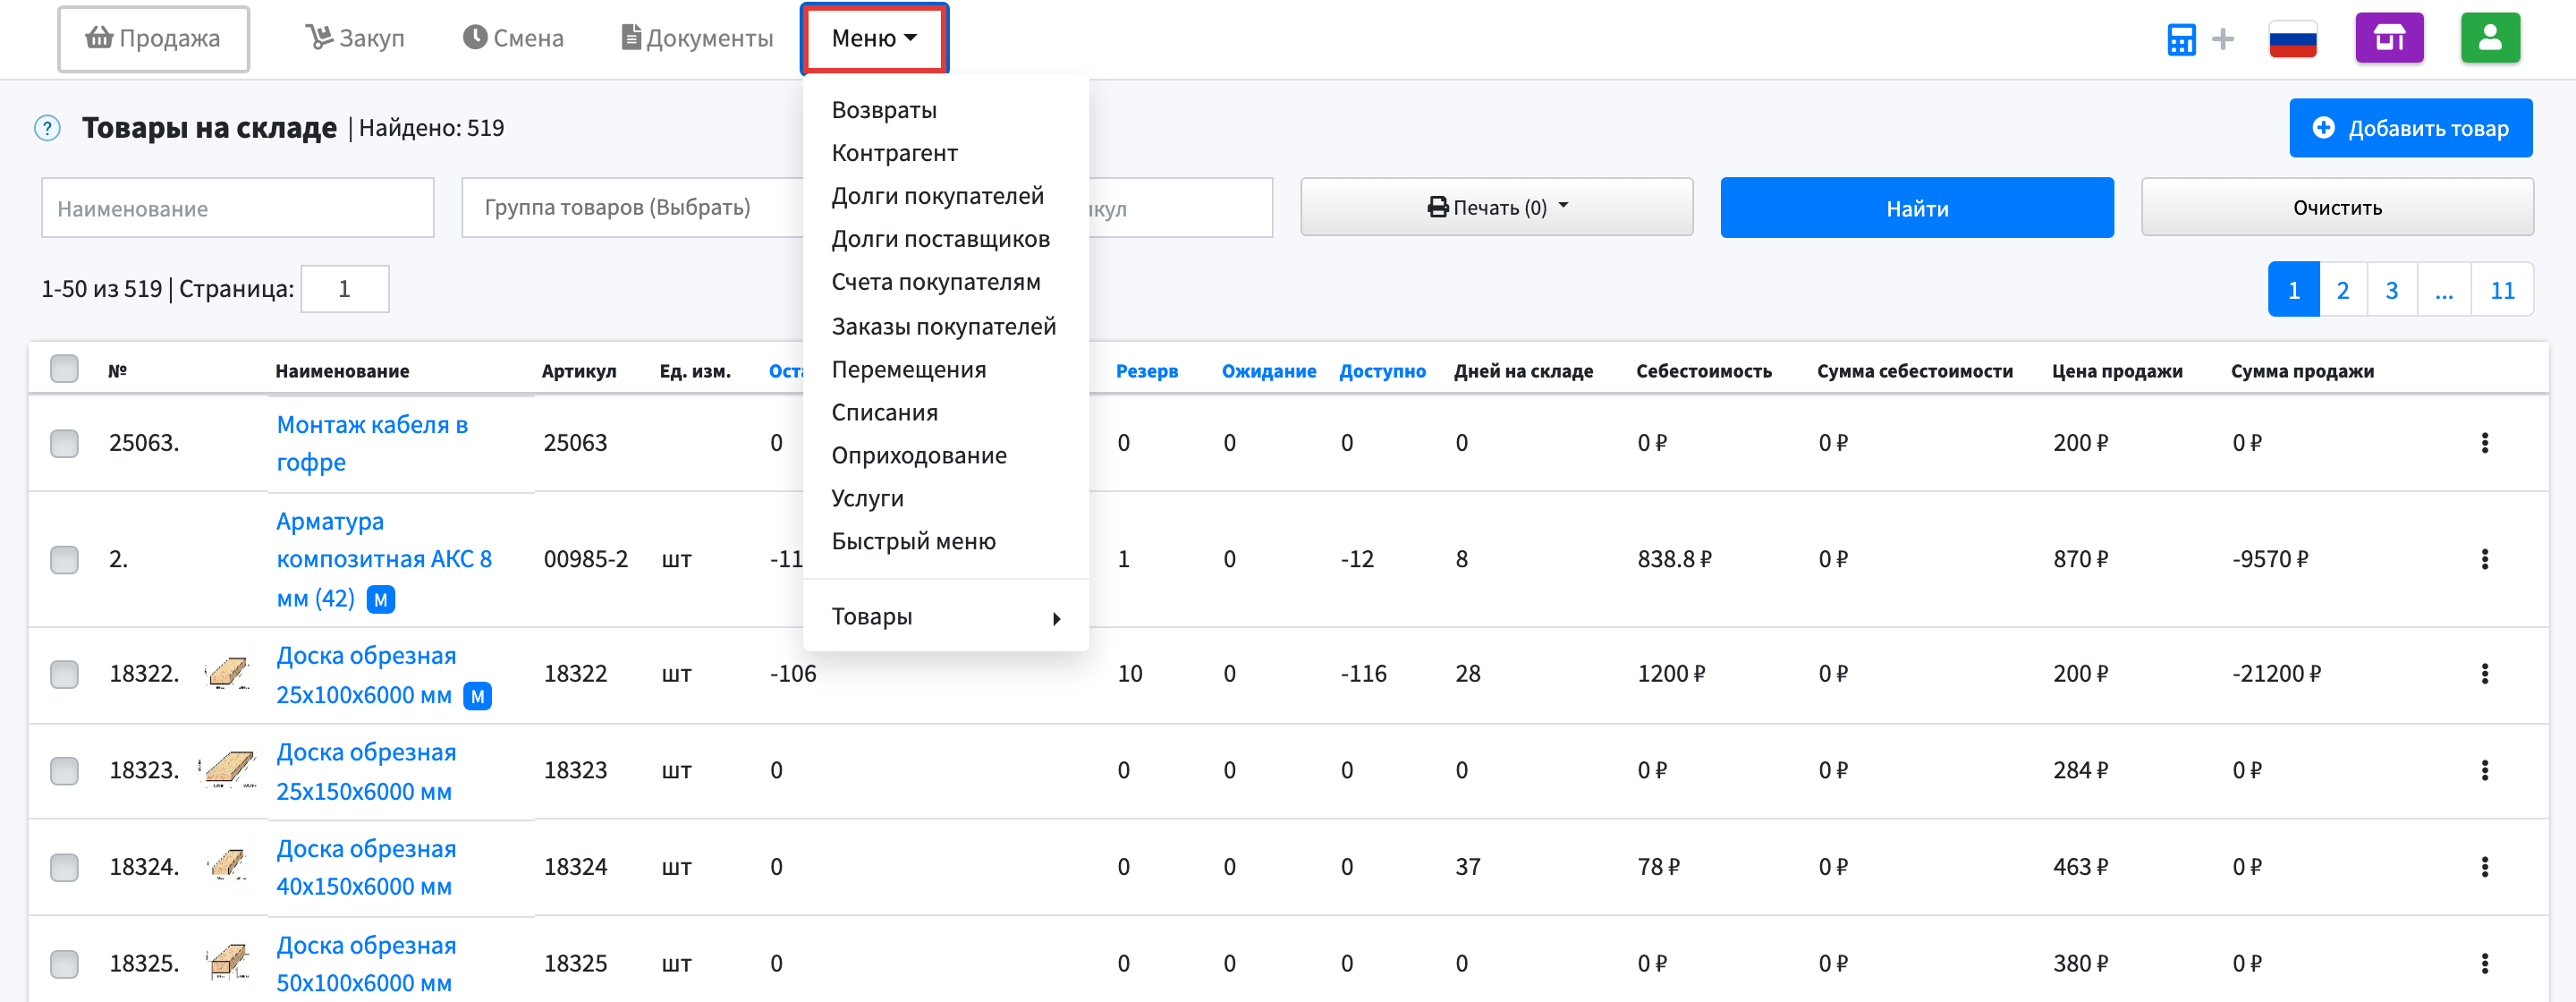
Task: Toggle the select-all checkbox in table header
Action: 65,369
